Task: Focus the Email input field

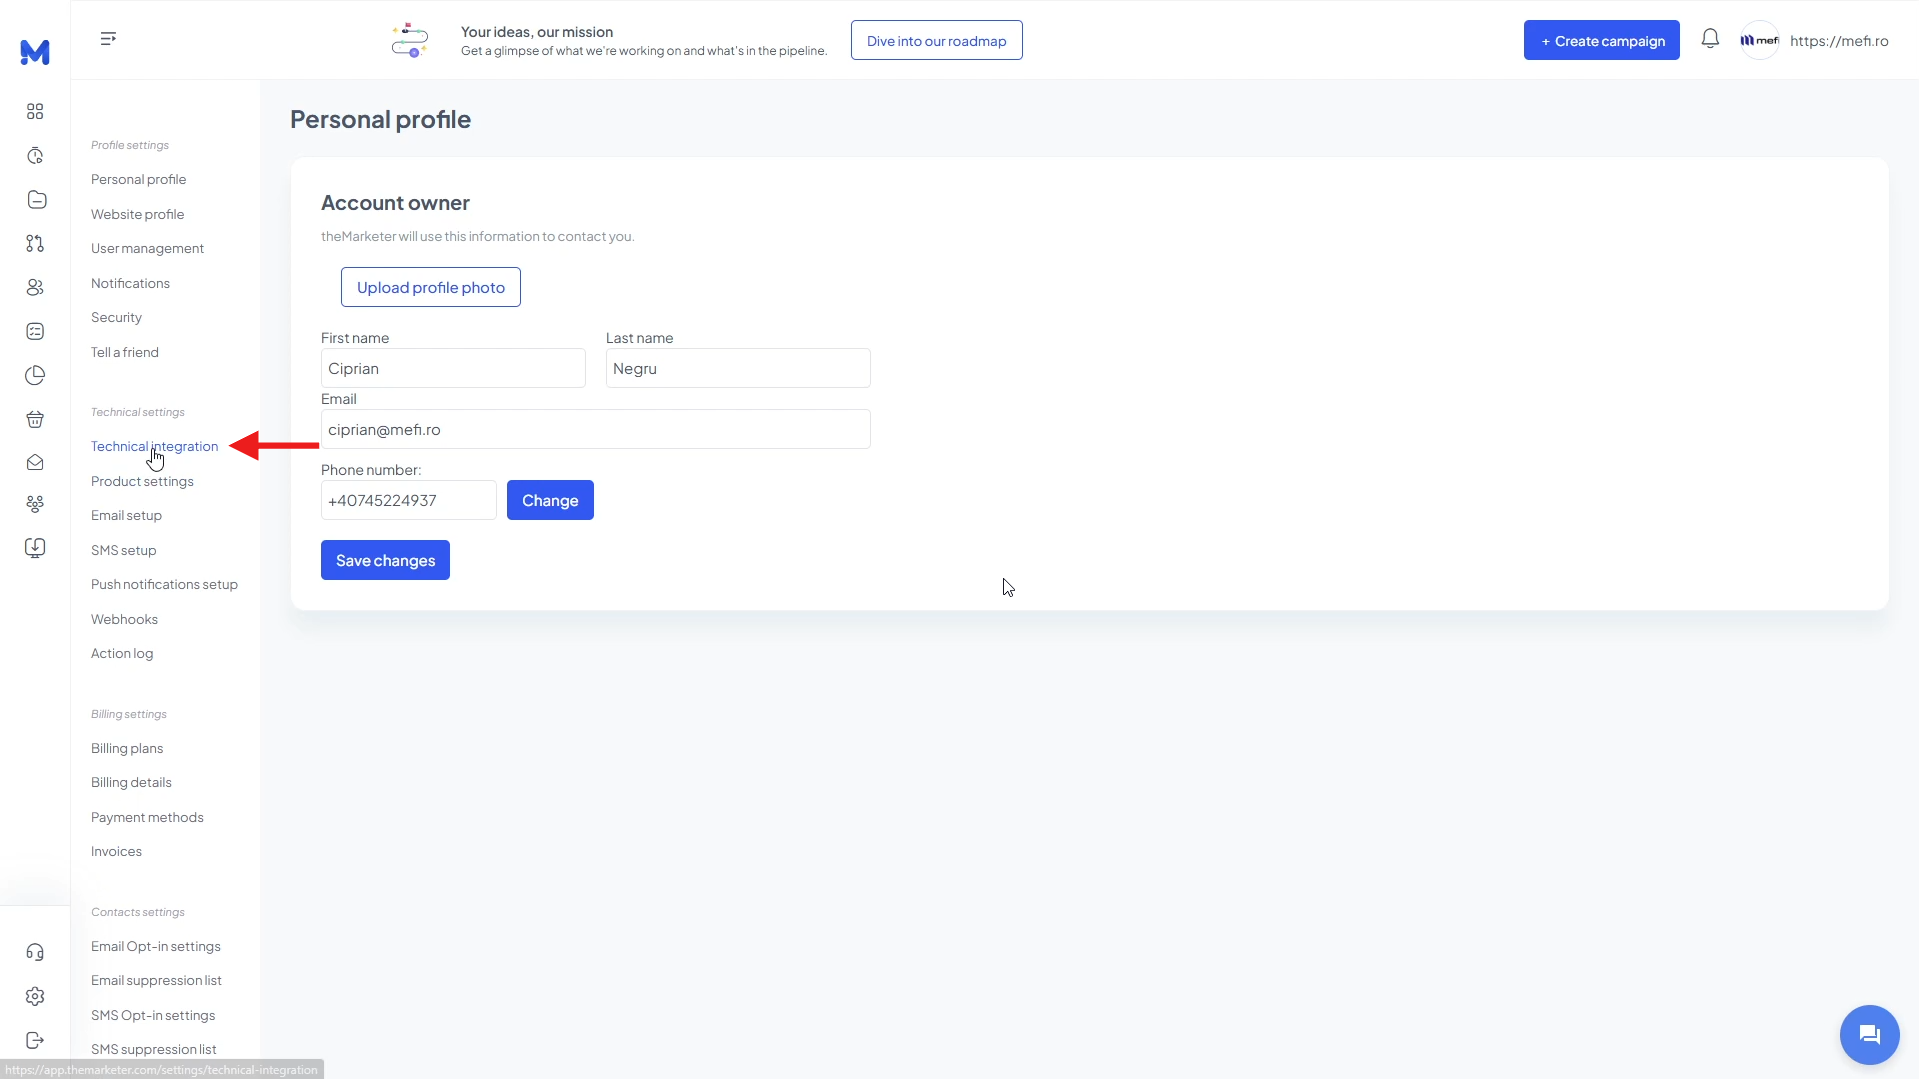Action: (x=596, y=429)
